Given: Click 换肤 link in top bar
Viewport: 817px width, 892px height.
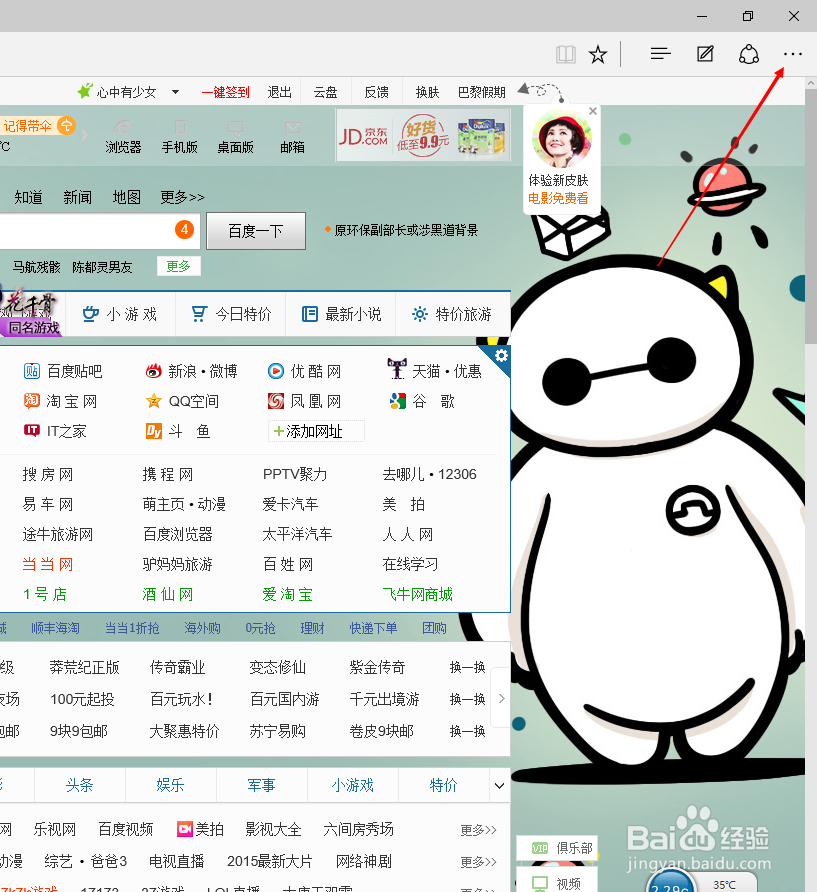Looking at the screenshot, I should tap(427, 92).
